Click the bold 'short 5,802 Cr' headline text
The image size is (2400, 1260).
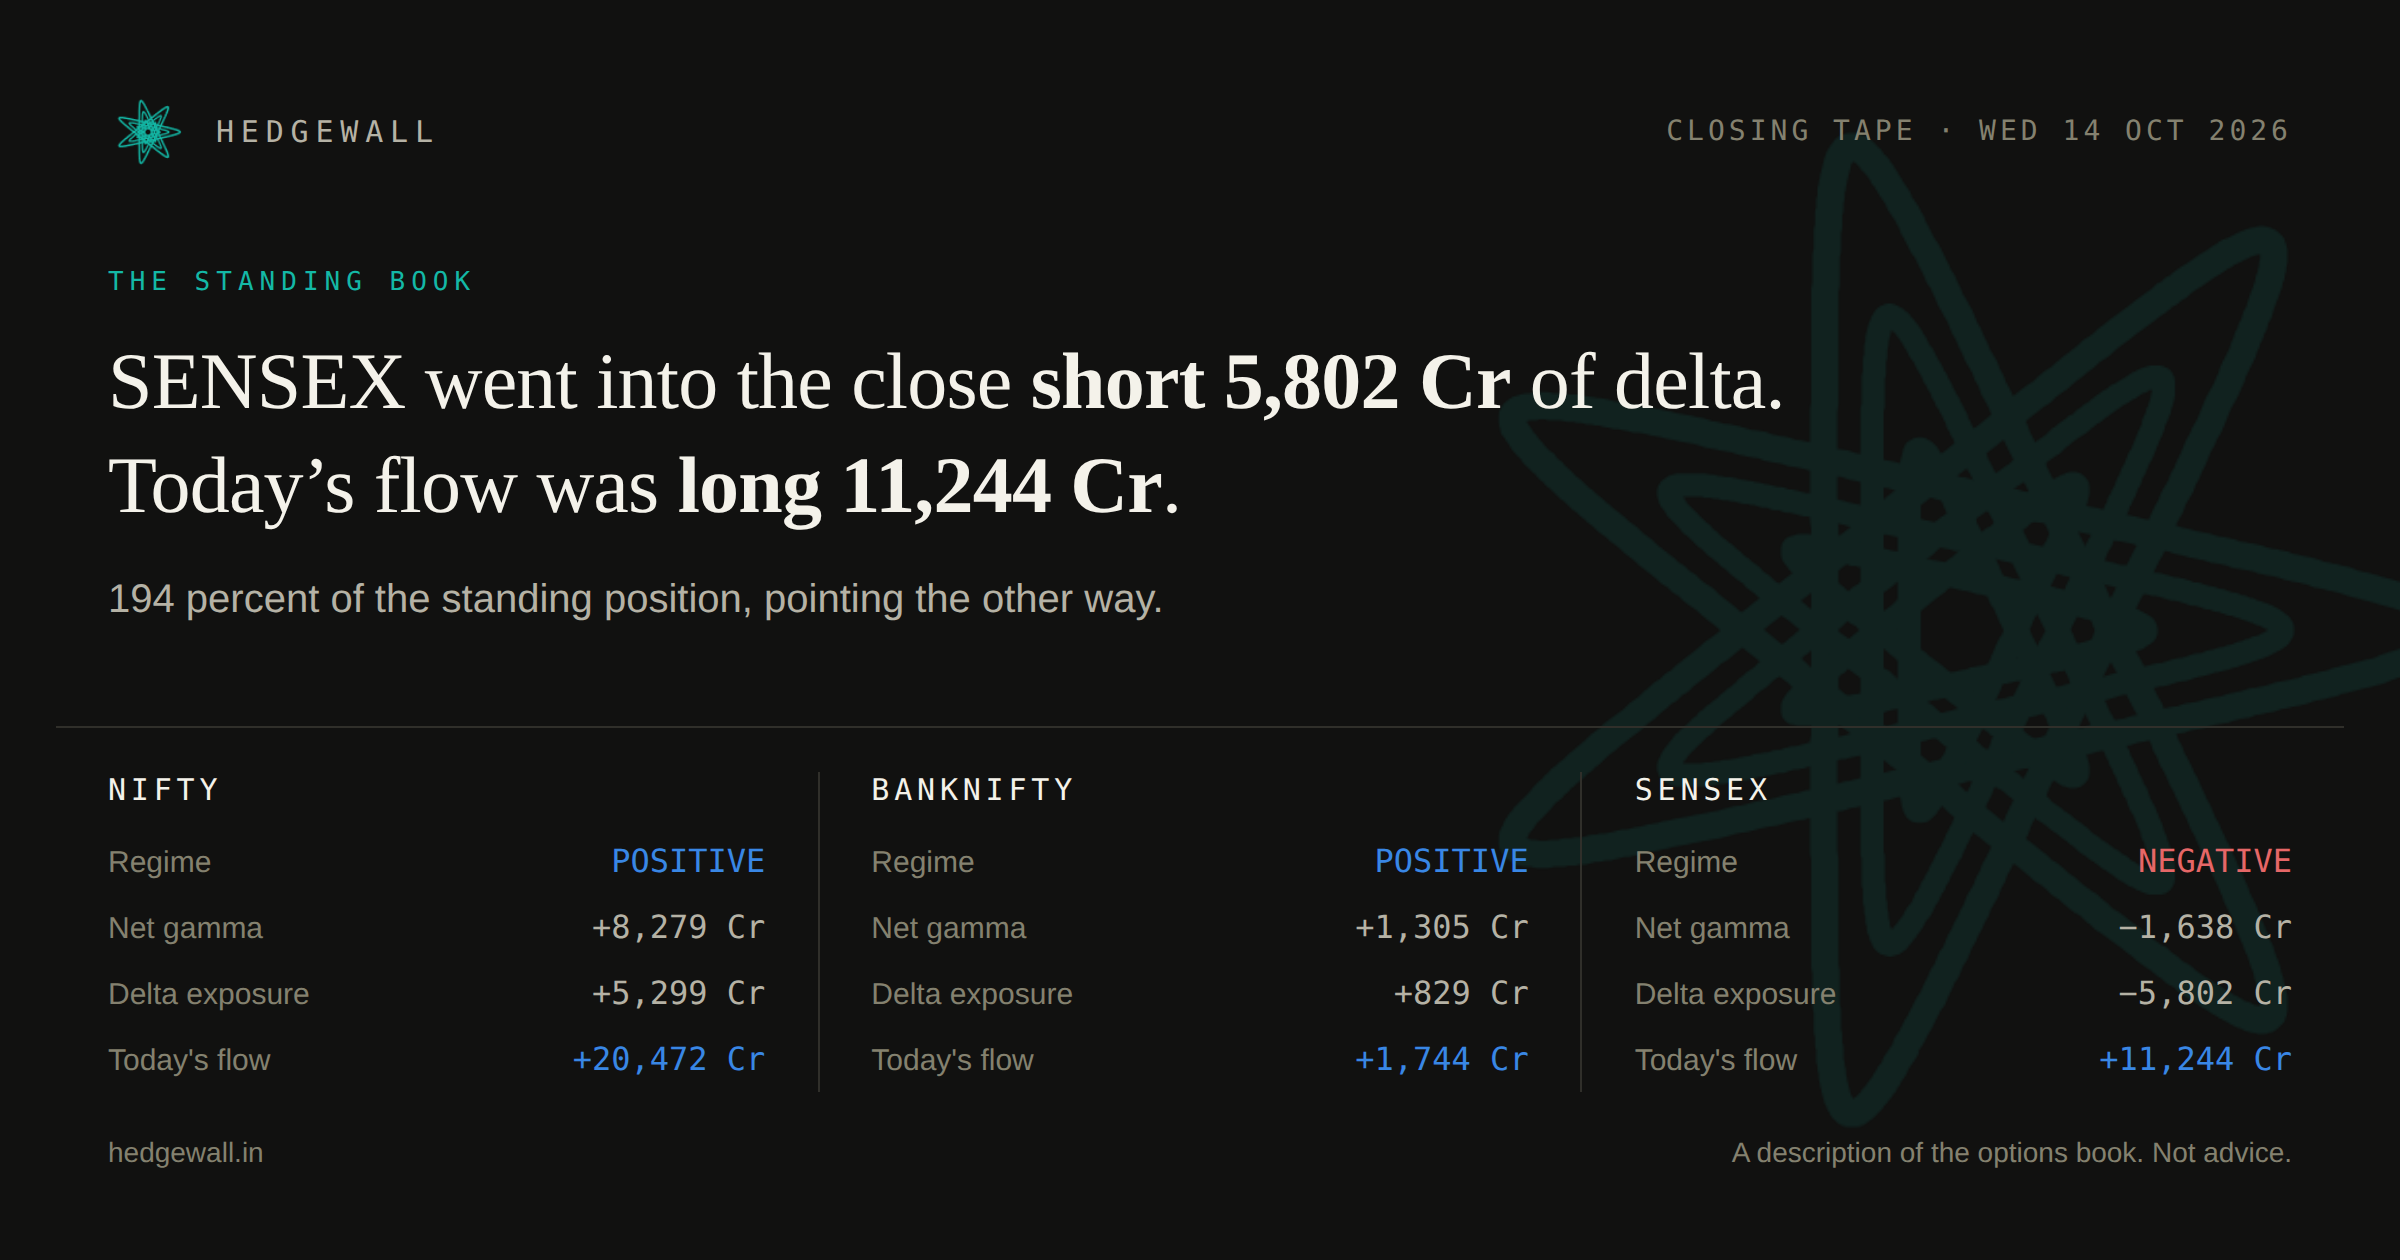[1270, 383]
